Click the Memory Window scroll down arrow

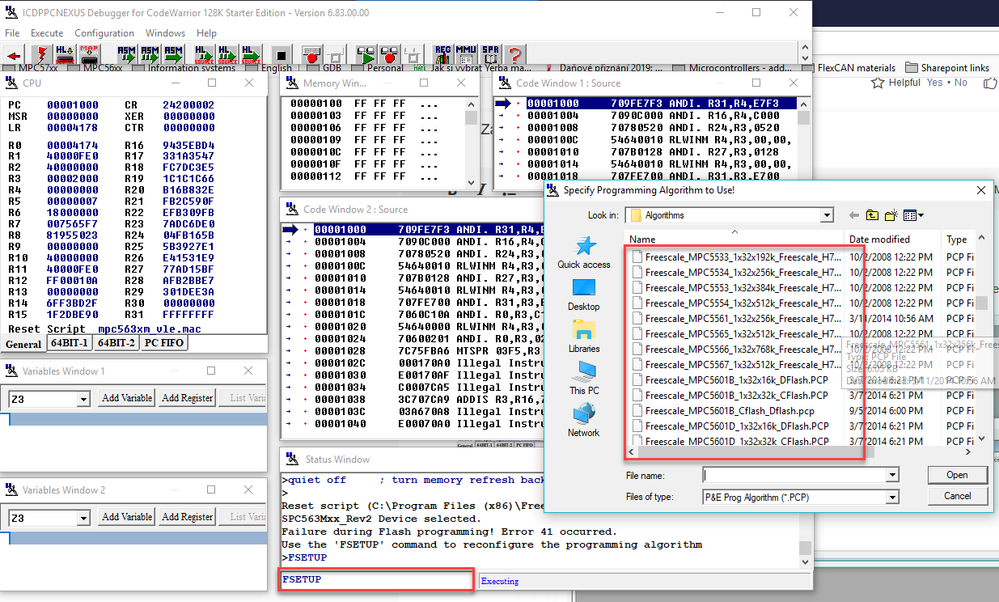pyautogui.click(x=471, y=182)
